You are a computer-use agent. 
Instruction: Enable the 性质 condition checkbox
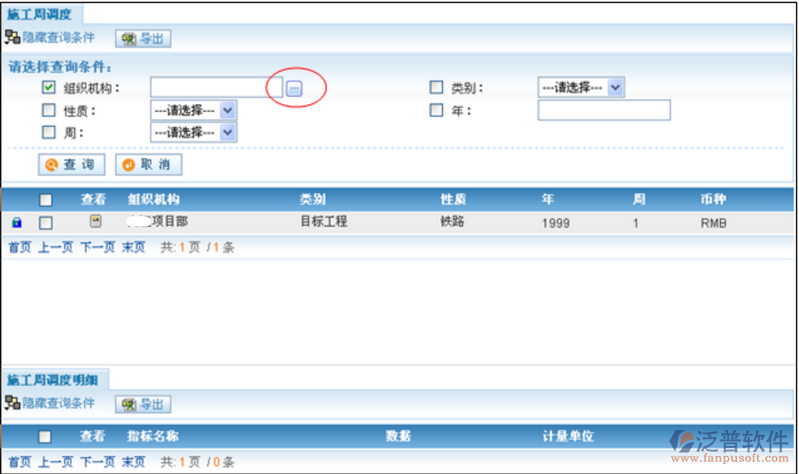click(48, 110)
